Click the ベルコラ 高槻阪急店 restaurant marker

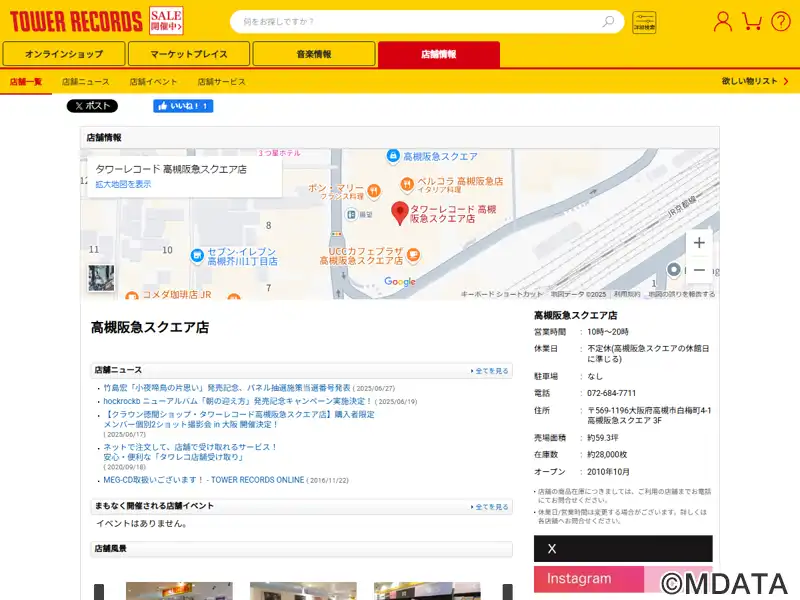(x=407, y=184)
